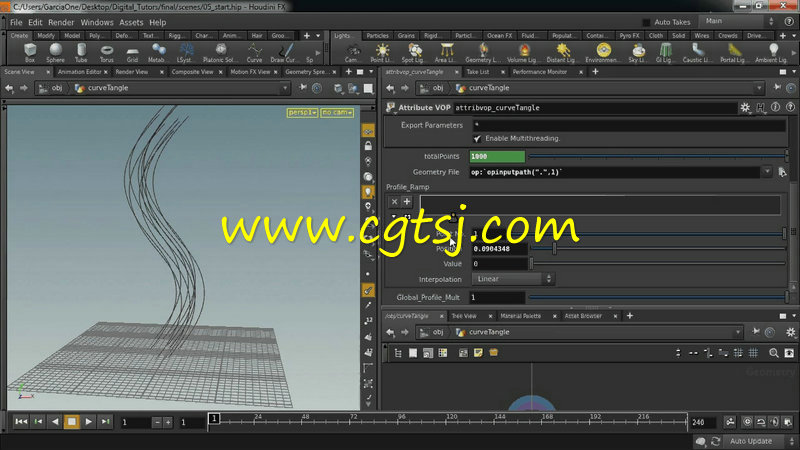Open the Render menu
Viewport: 800px width, 450px height.
tap(61, 22)
